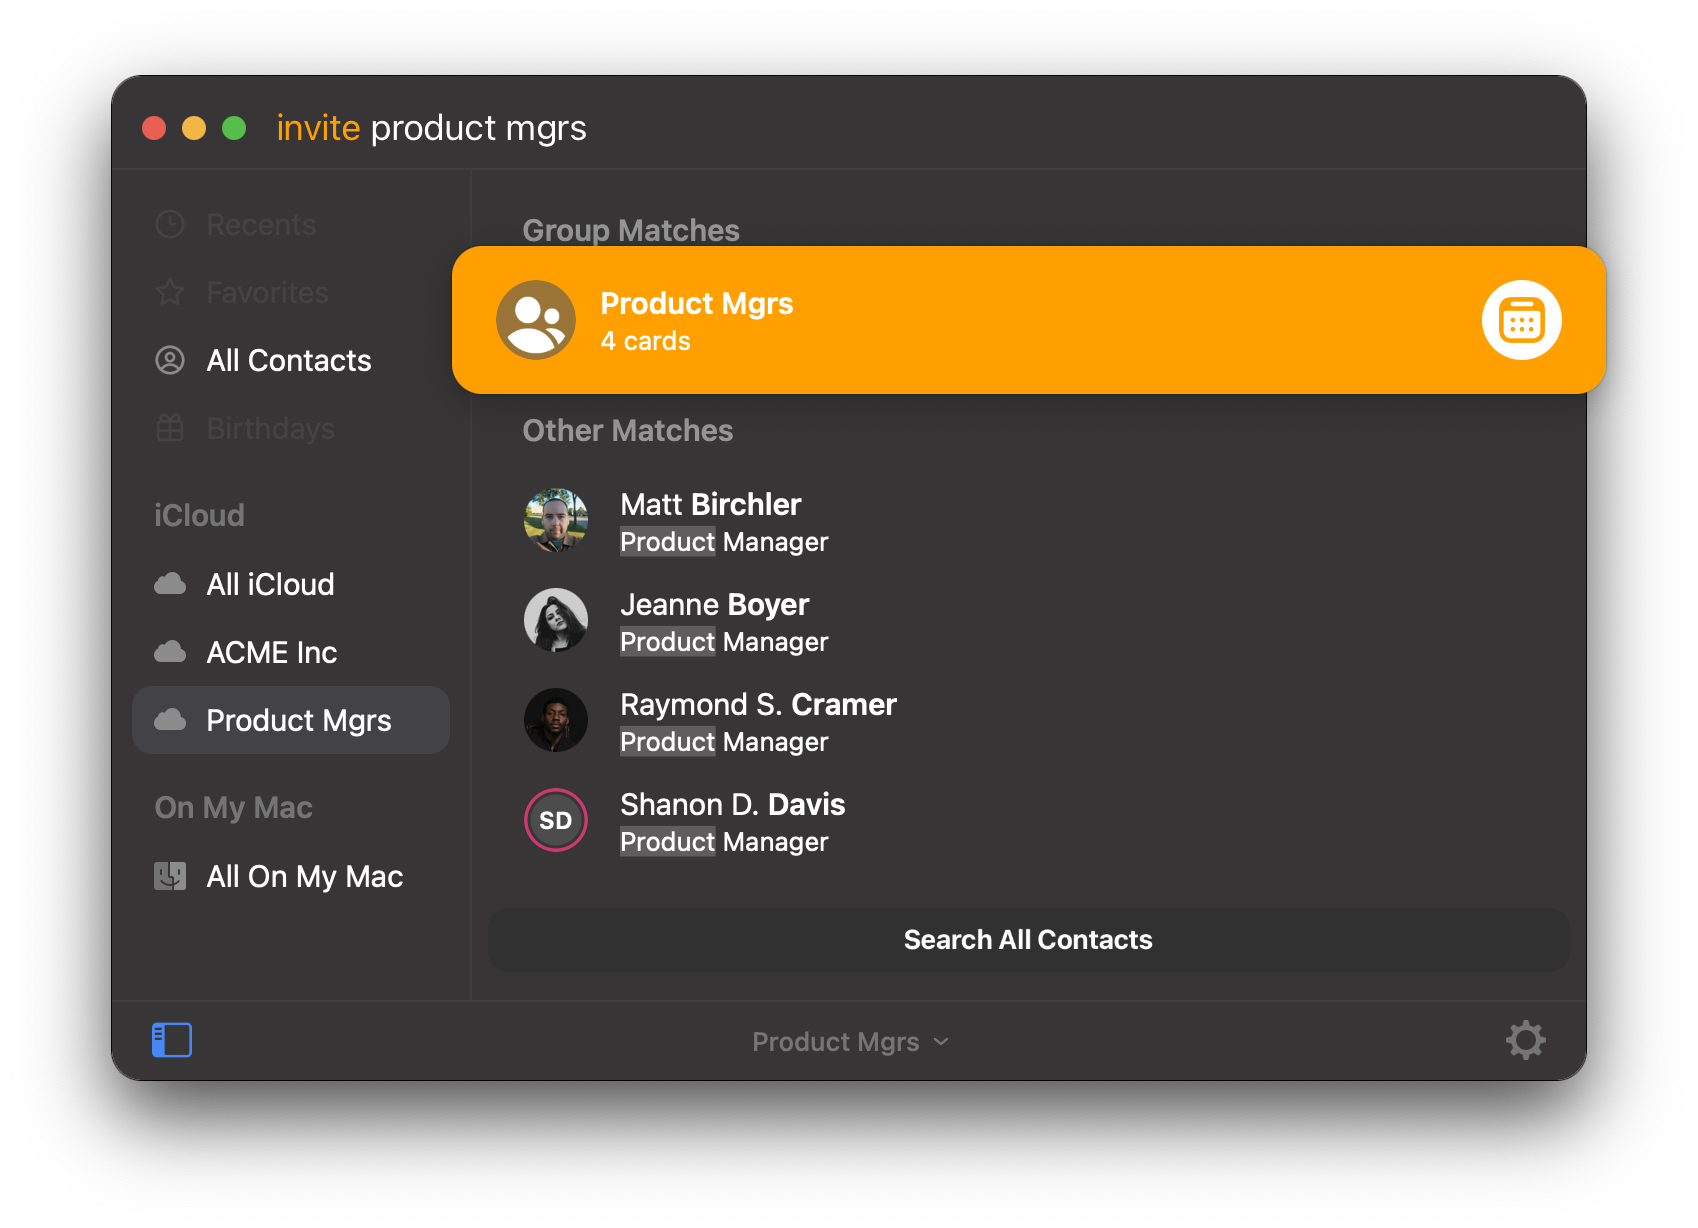Click the iCloud section header
Image resolution: width=1698 pixels, height=1228 pixels.
pyautogui.click(x=199, y=515)
